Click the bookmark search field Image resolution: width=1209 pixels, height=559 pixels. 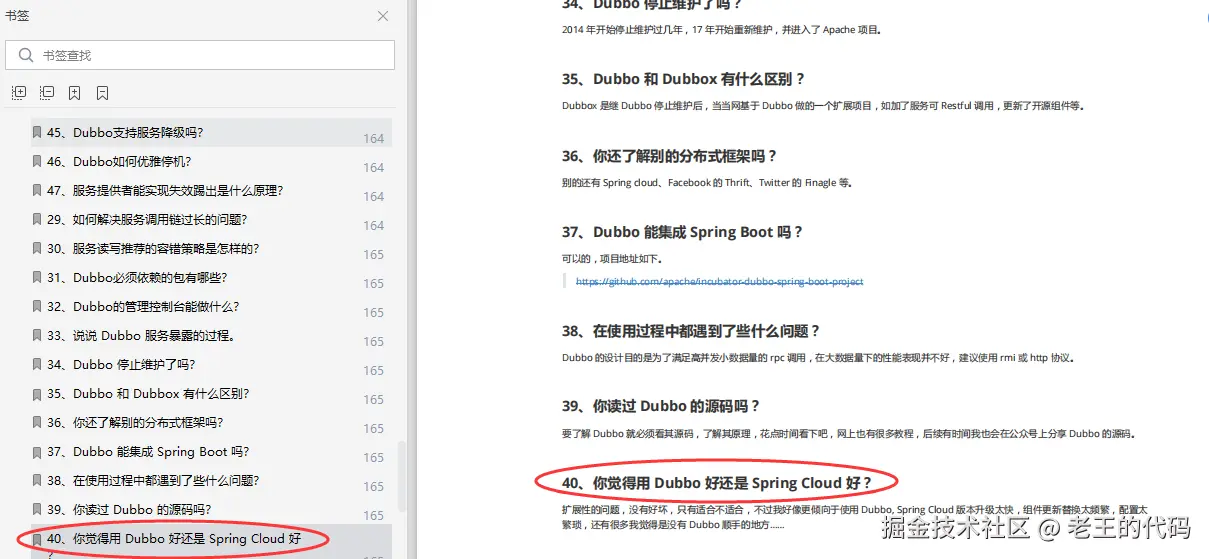tap(200, 55)
